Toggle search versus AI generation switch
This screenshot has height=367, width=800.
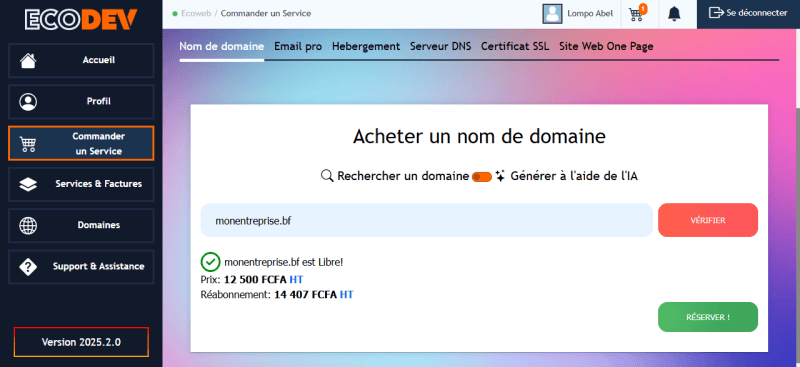point(482,177)
